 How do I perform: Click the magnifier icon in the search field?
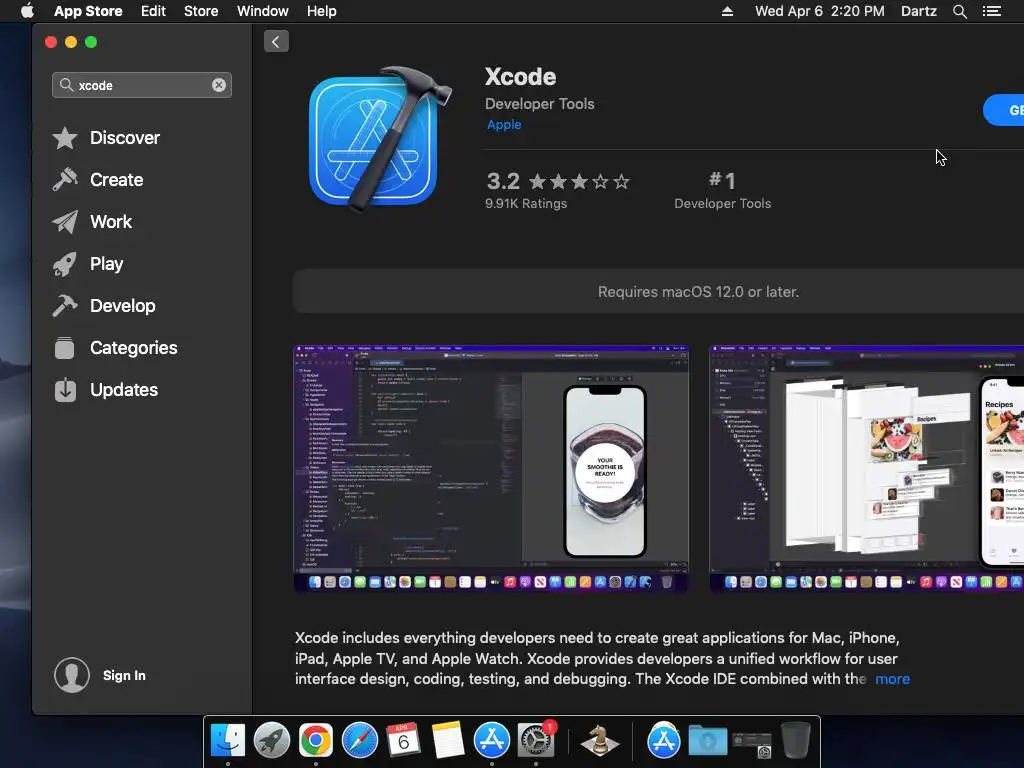point(66,85)
